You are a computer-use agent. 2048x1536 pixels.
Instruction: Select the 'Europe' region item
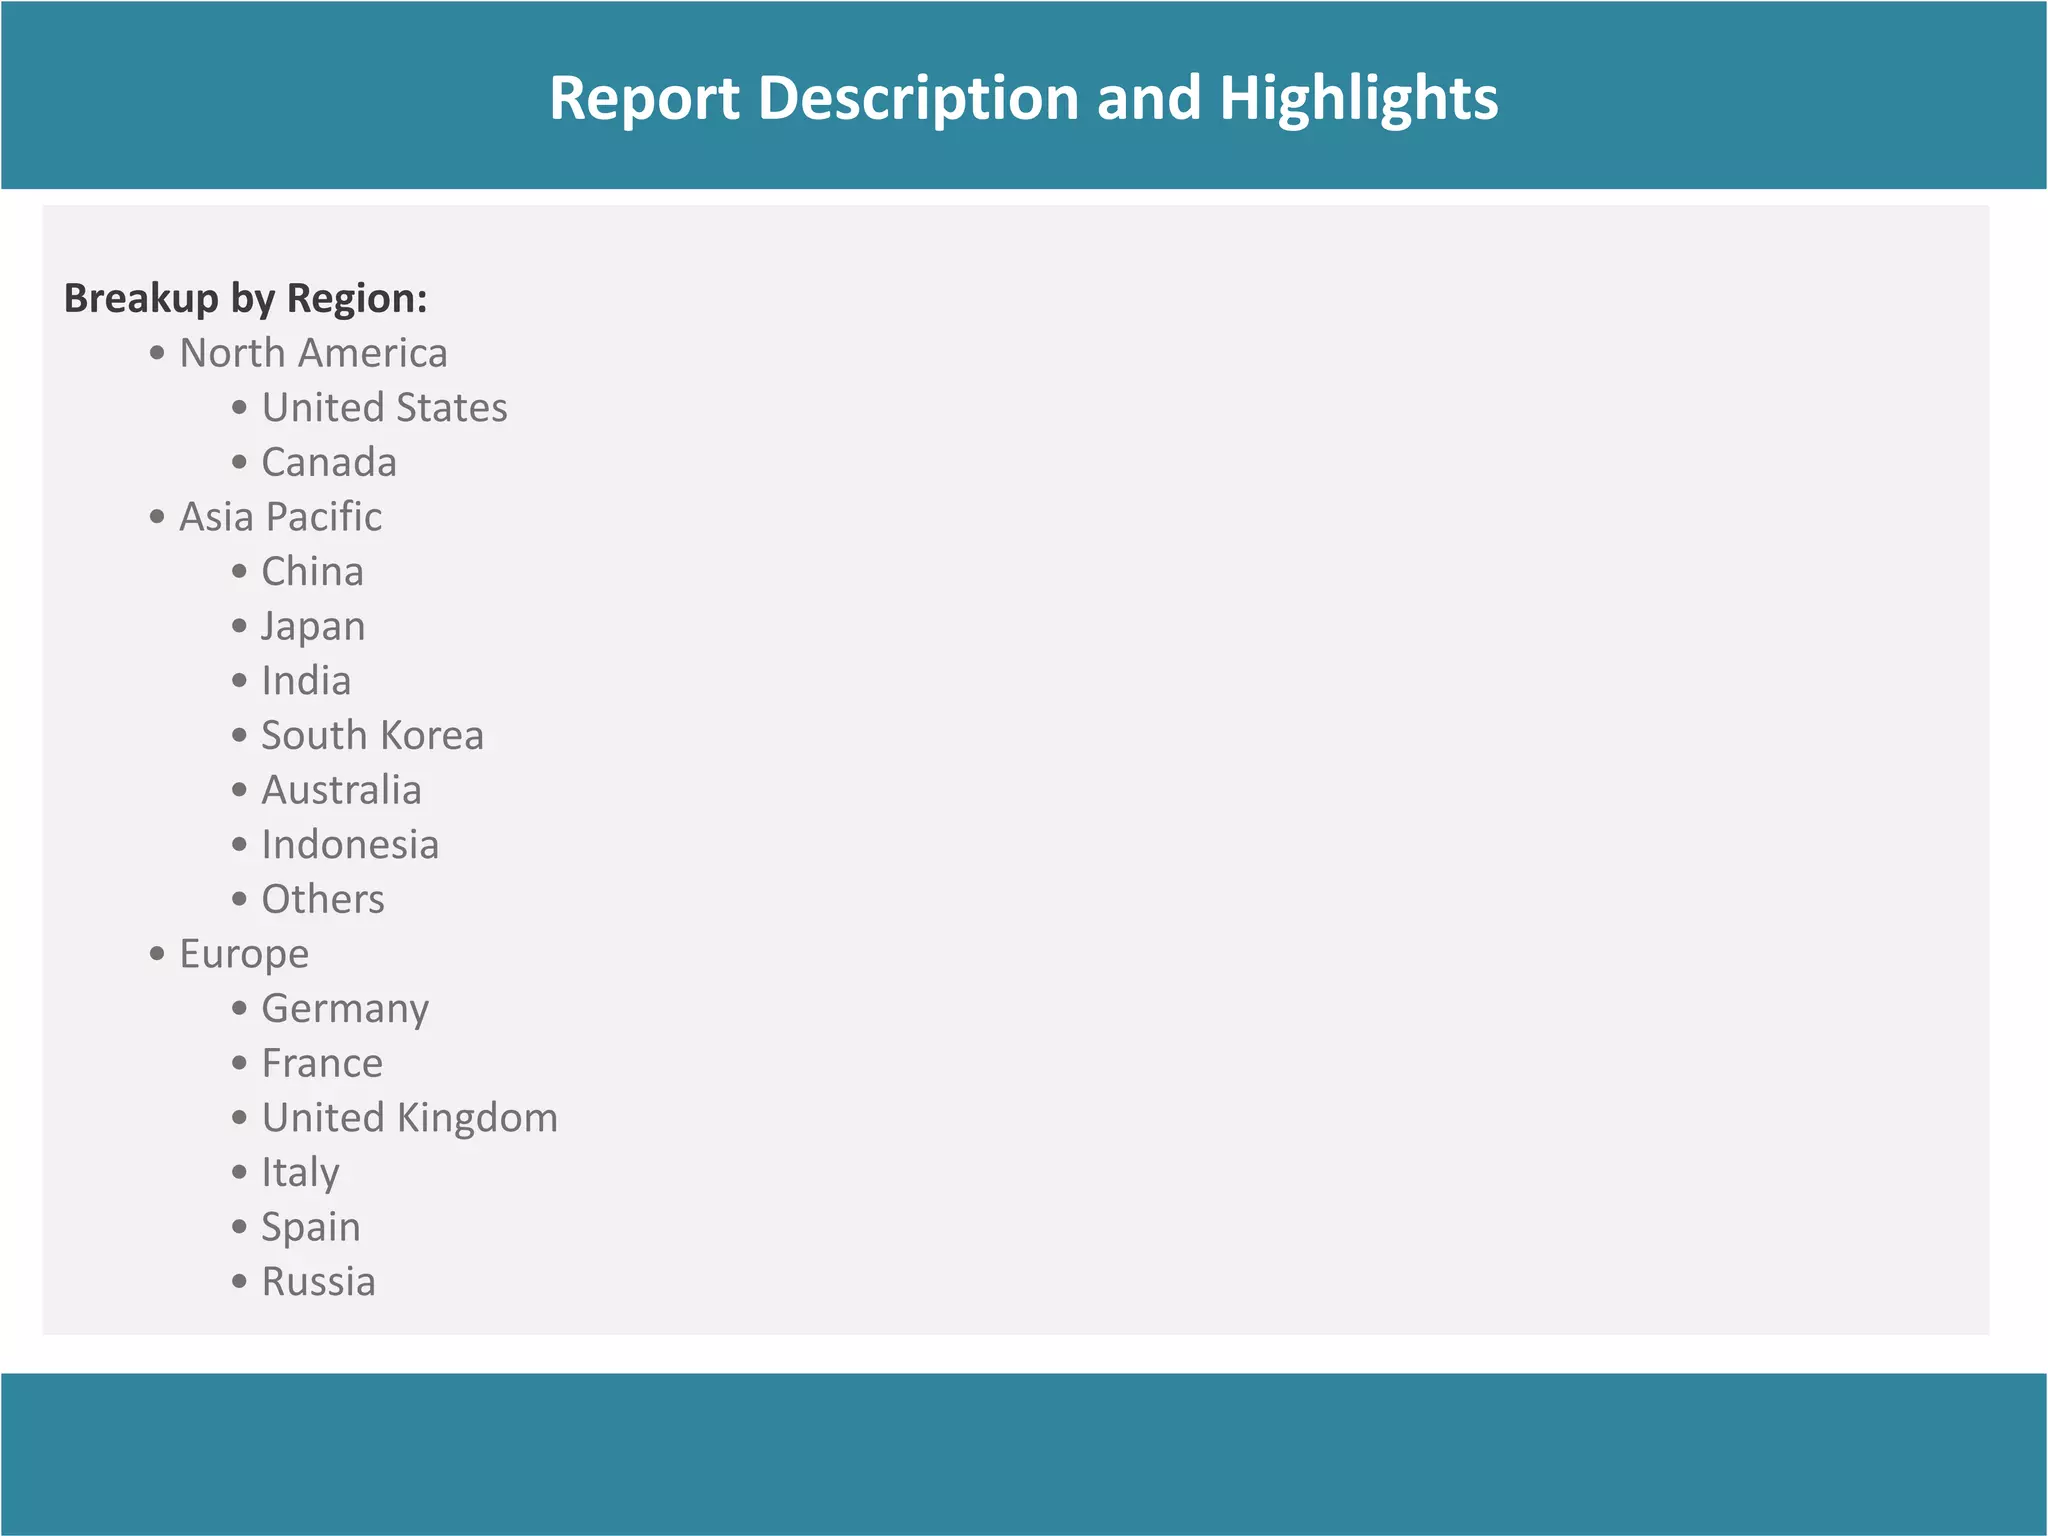244,955
